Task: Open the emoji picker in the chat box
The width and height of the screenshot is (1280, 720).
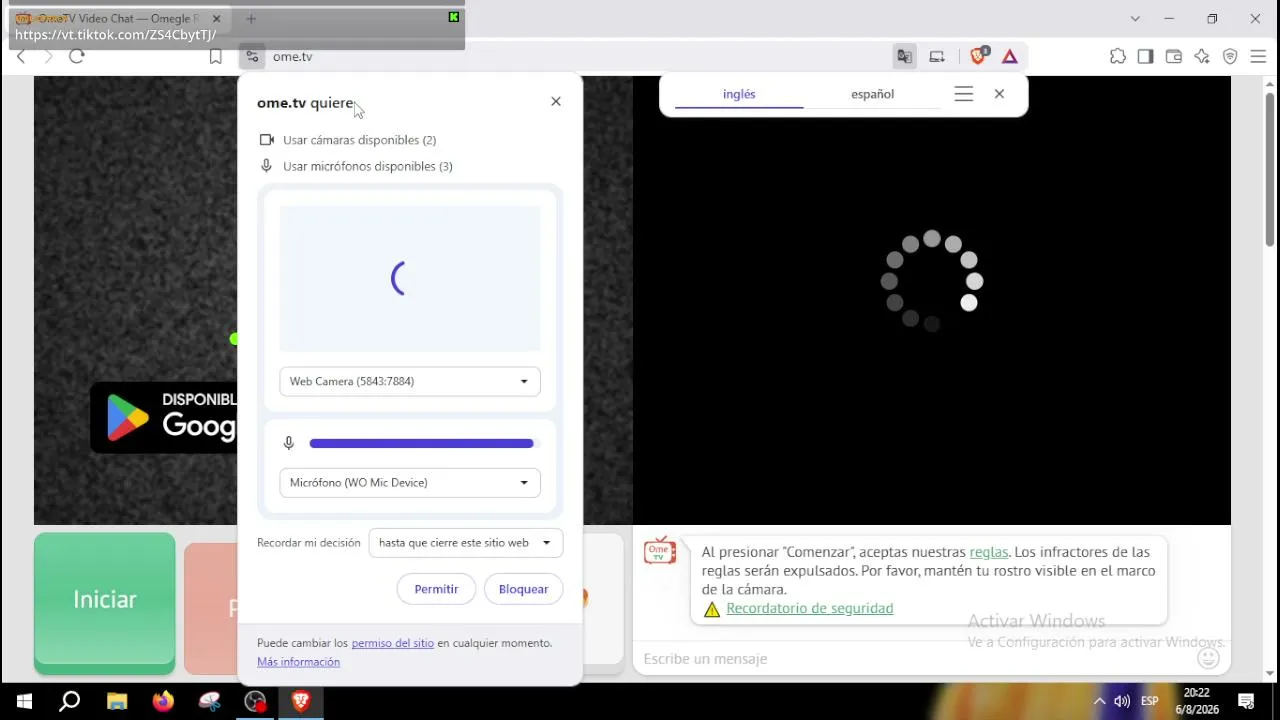Action: [1209, 657]
